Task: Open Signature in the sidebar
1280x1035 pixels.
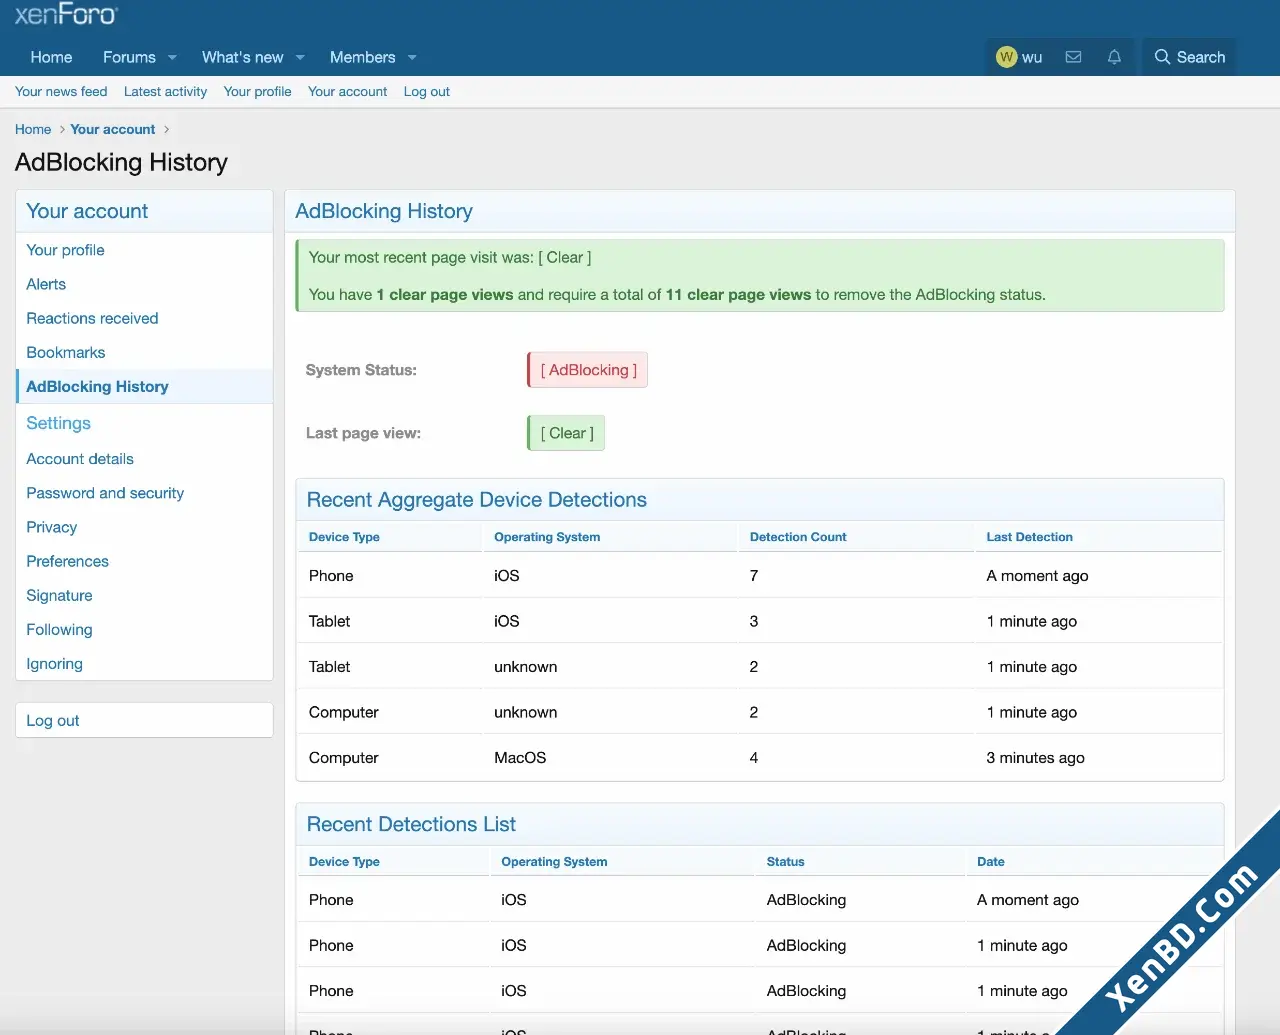Action: click(144, 595)
